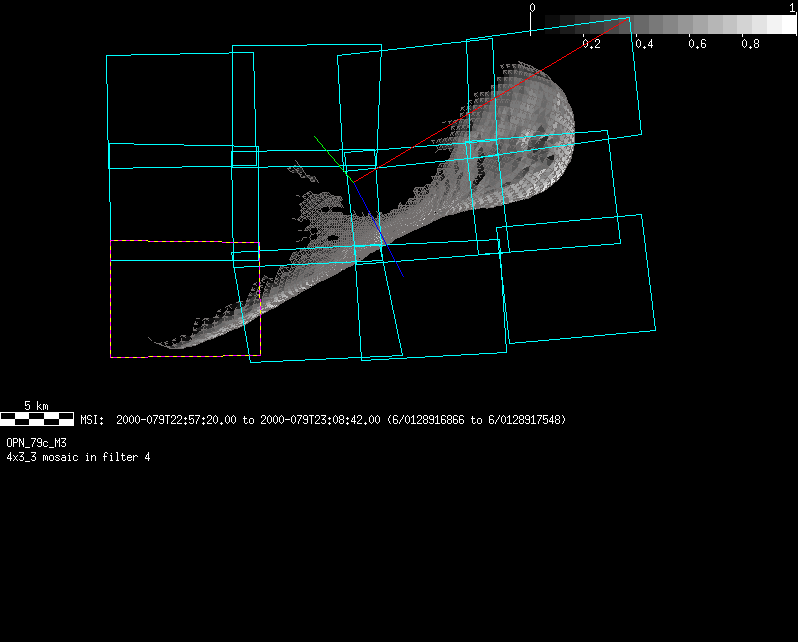
Task: Click the "4x3_3 mosaic in filter 4" text
Action: 78,457
